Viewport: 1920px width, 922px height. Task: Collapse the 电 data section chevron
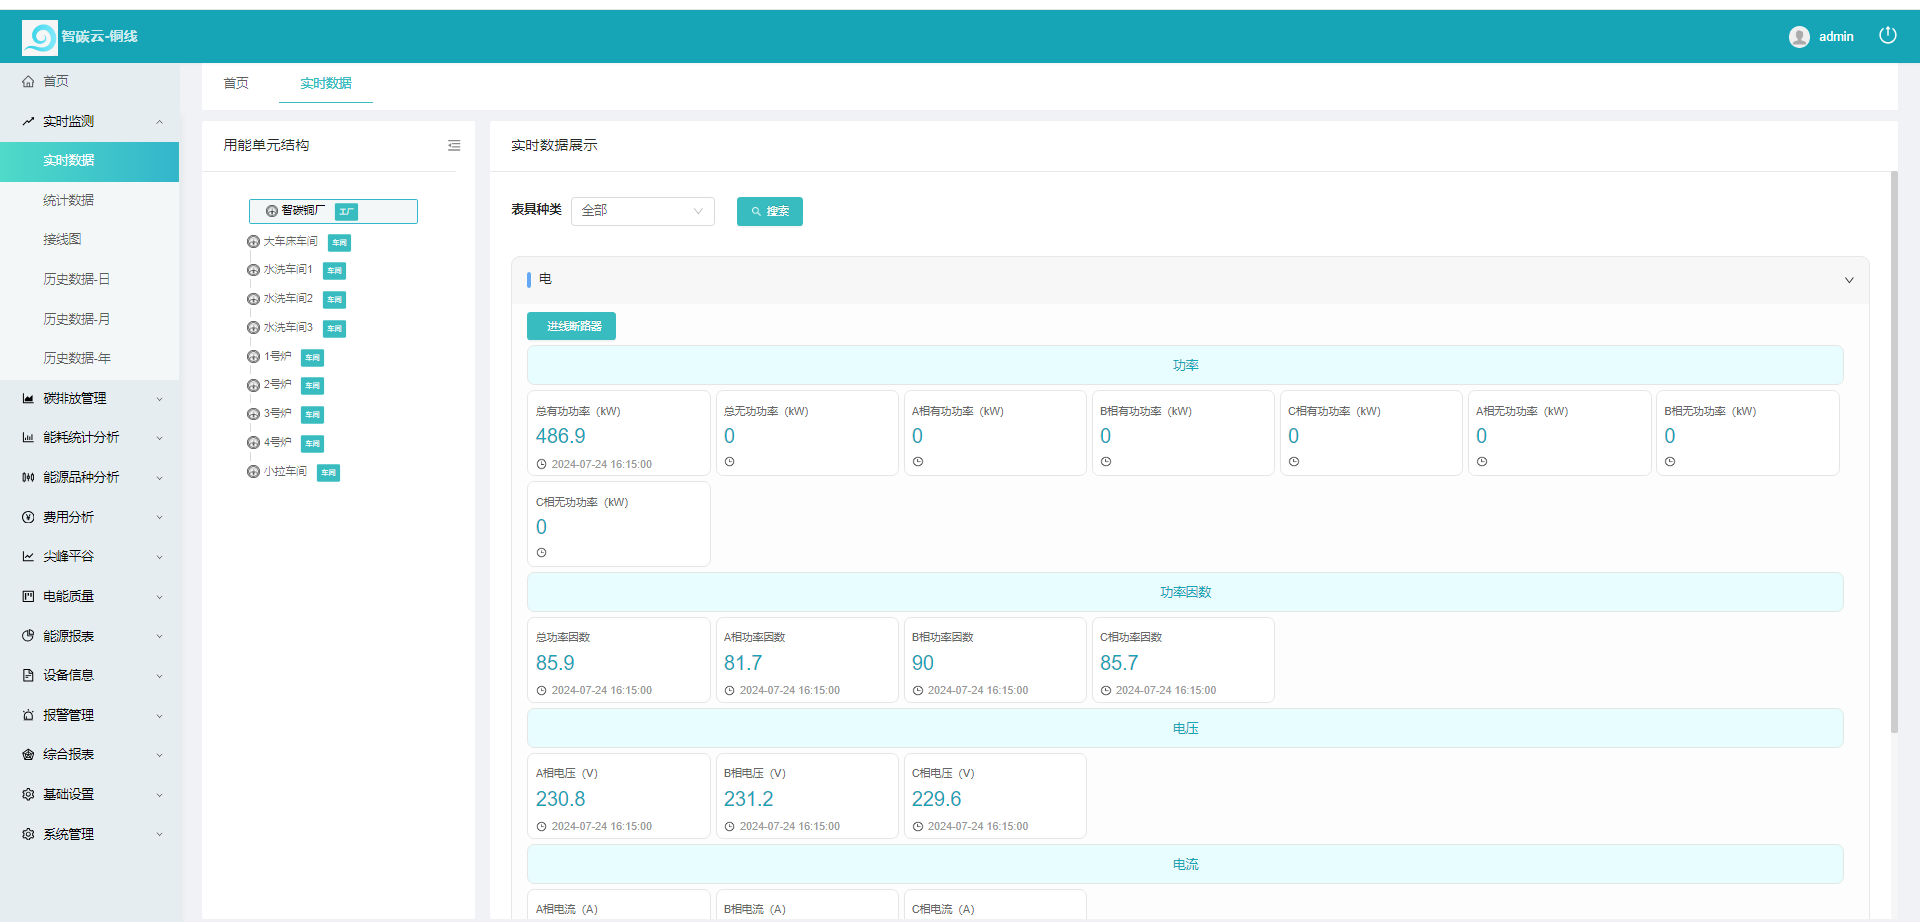coord(1849,280)
